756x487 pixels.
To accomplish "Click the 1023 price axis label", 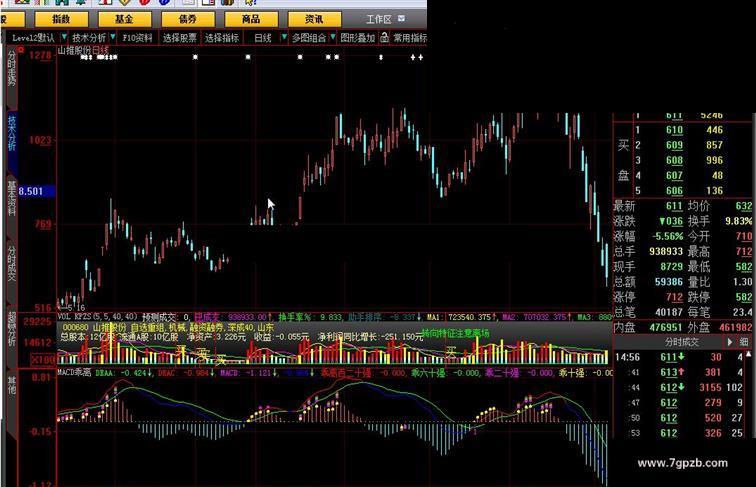I will (x=40, y=140).
